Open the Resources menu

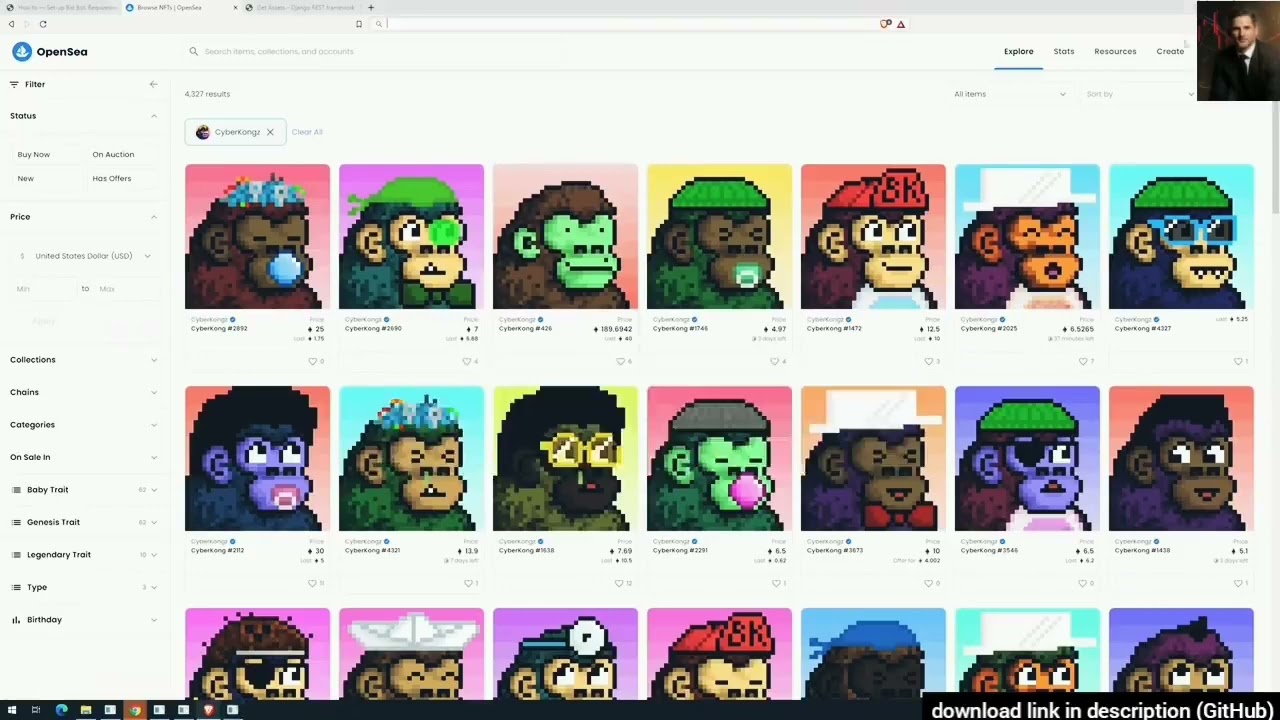(1115, 51)
